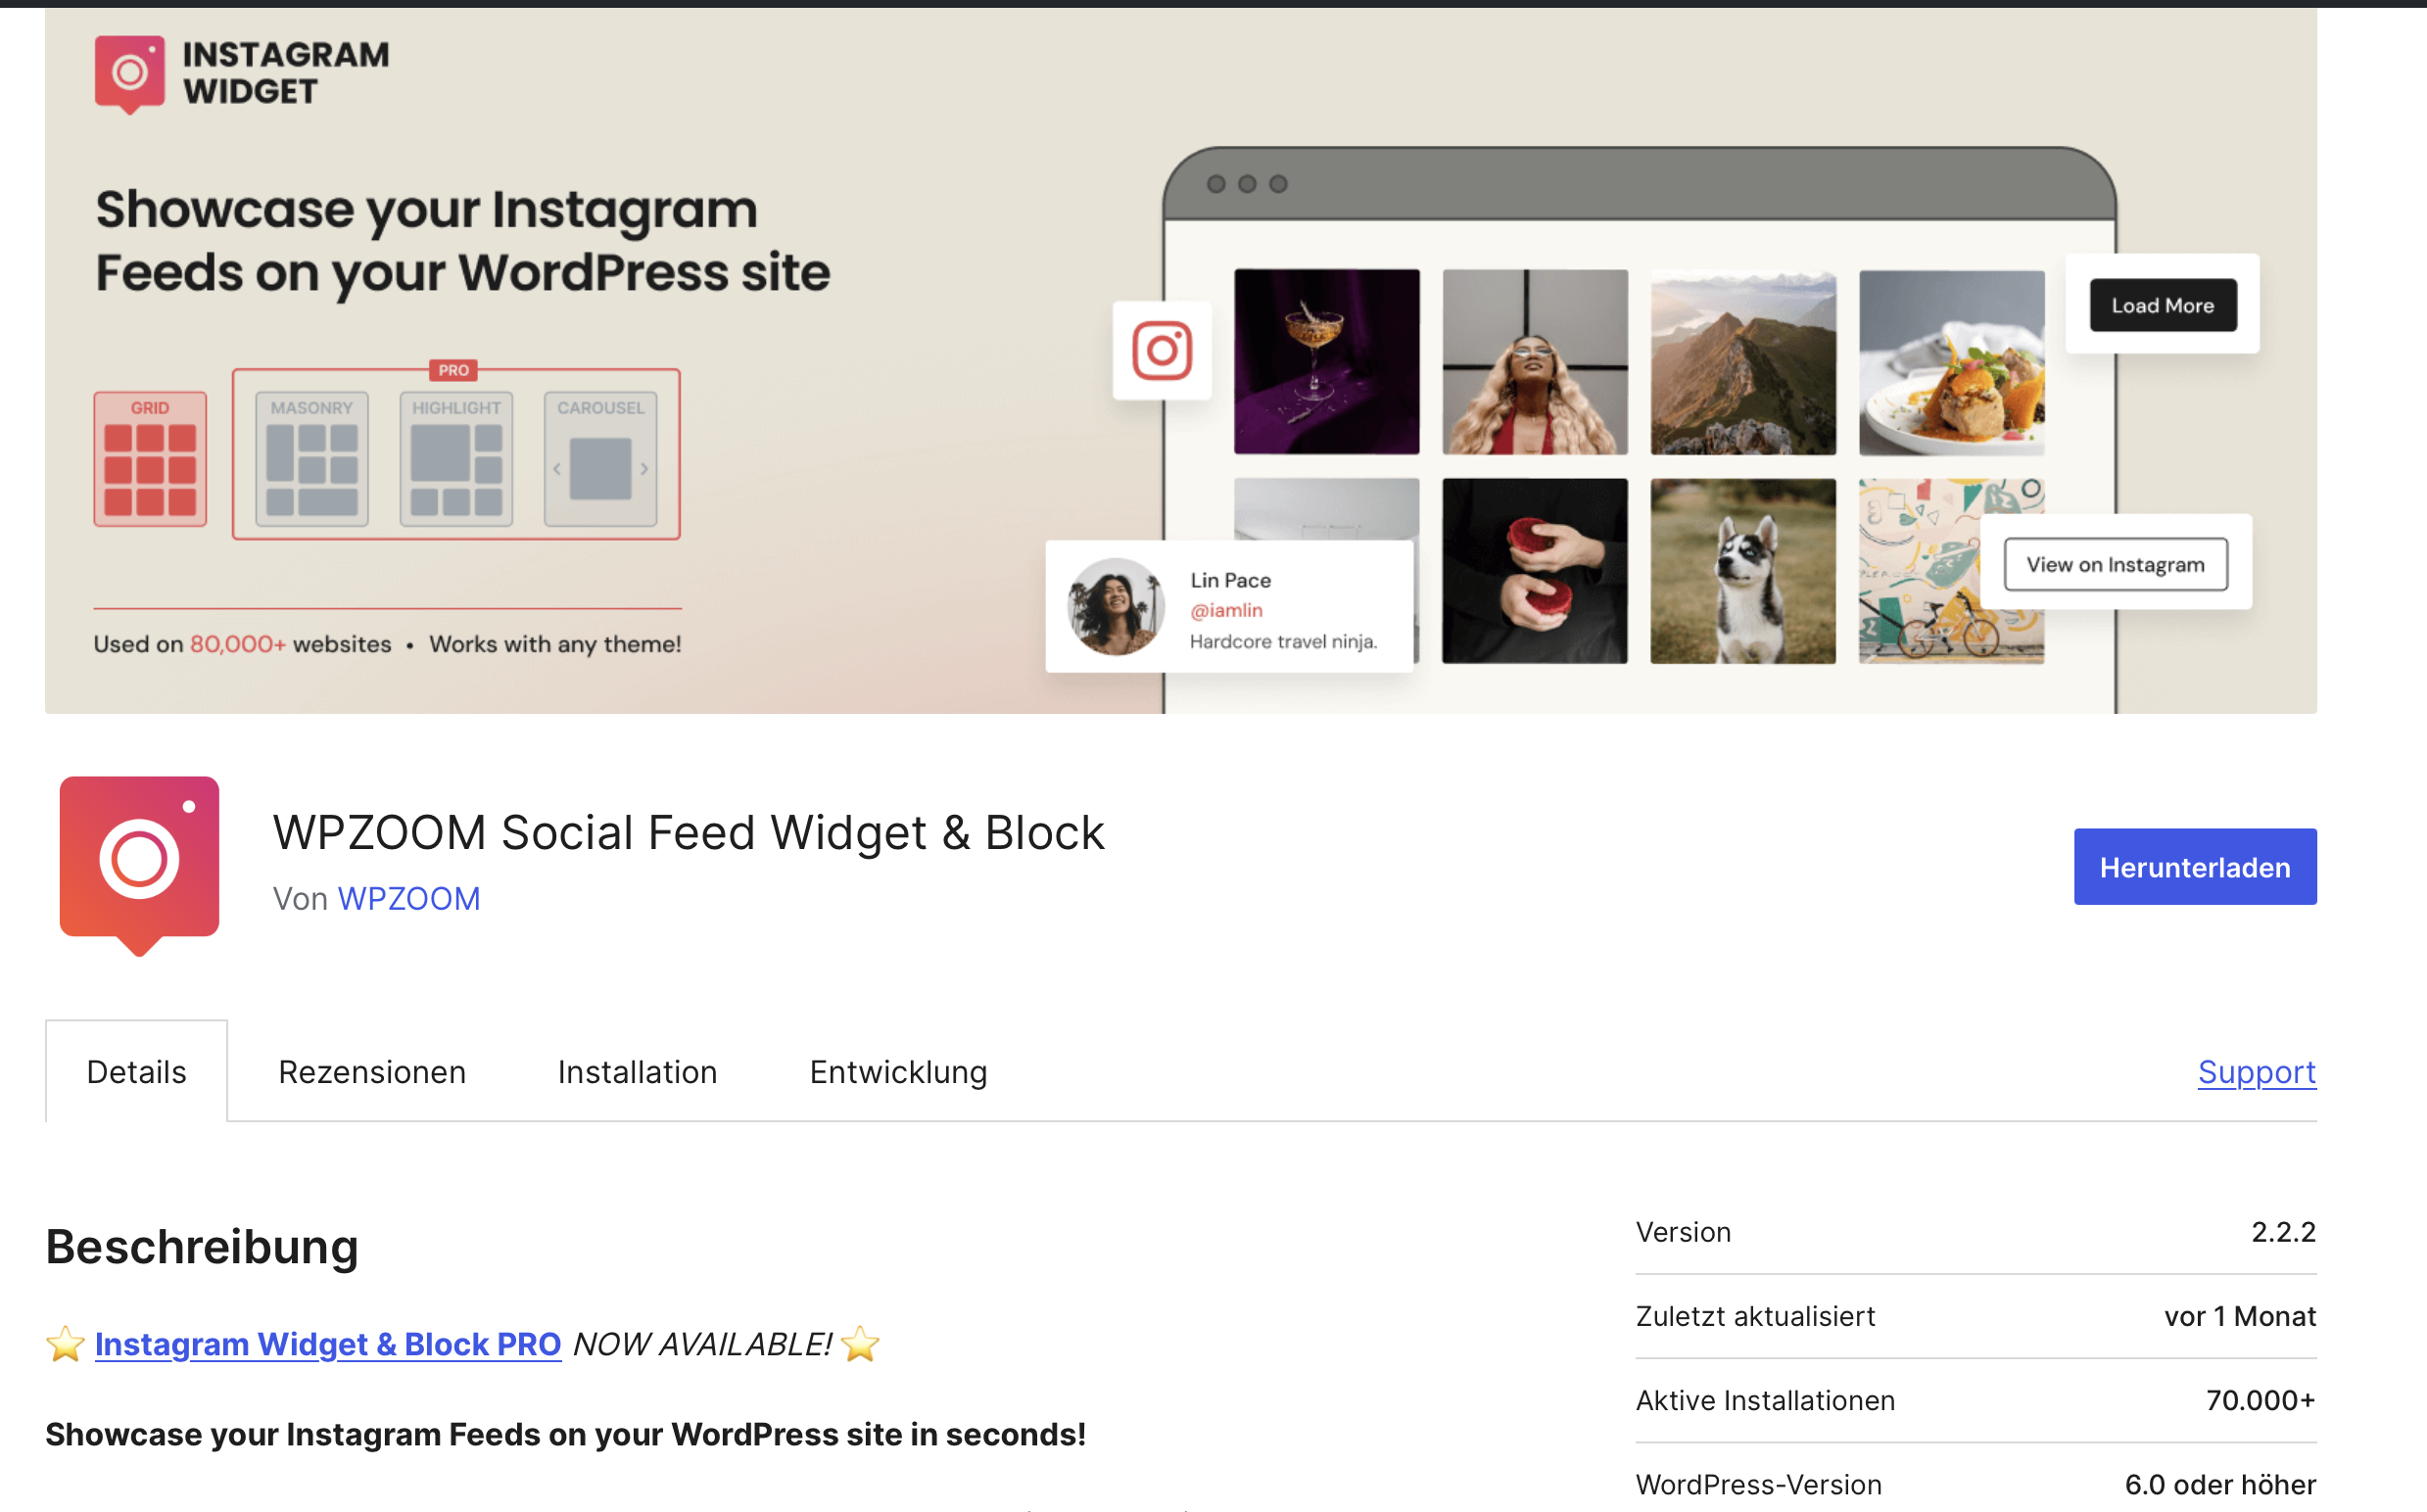Click Lin Pace profile avatar
This screenshot has width=2427, height=1512.
click(1115, 606)
